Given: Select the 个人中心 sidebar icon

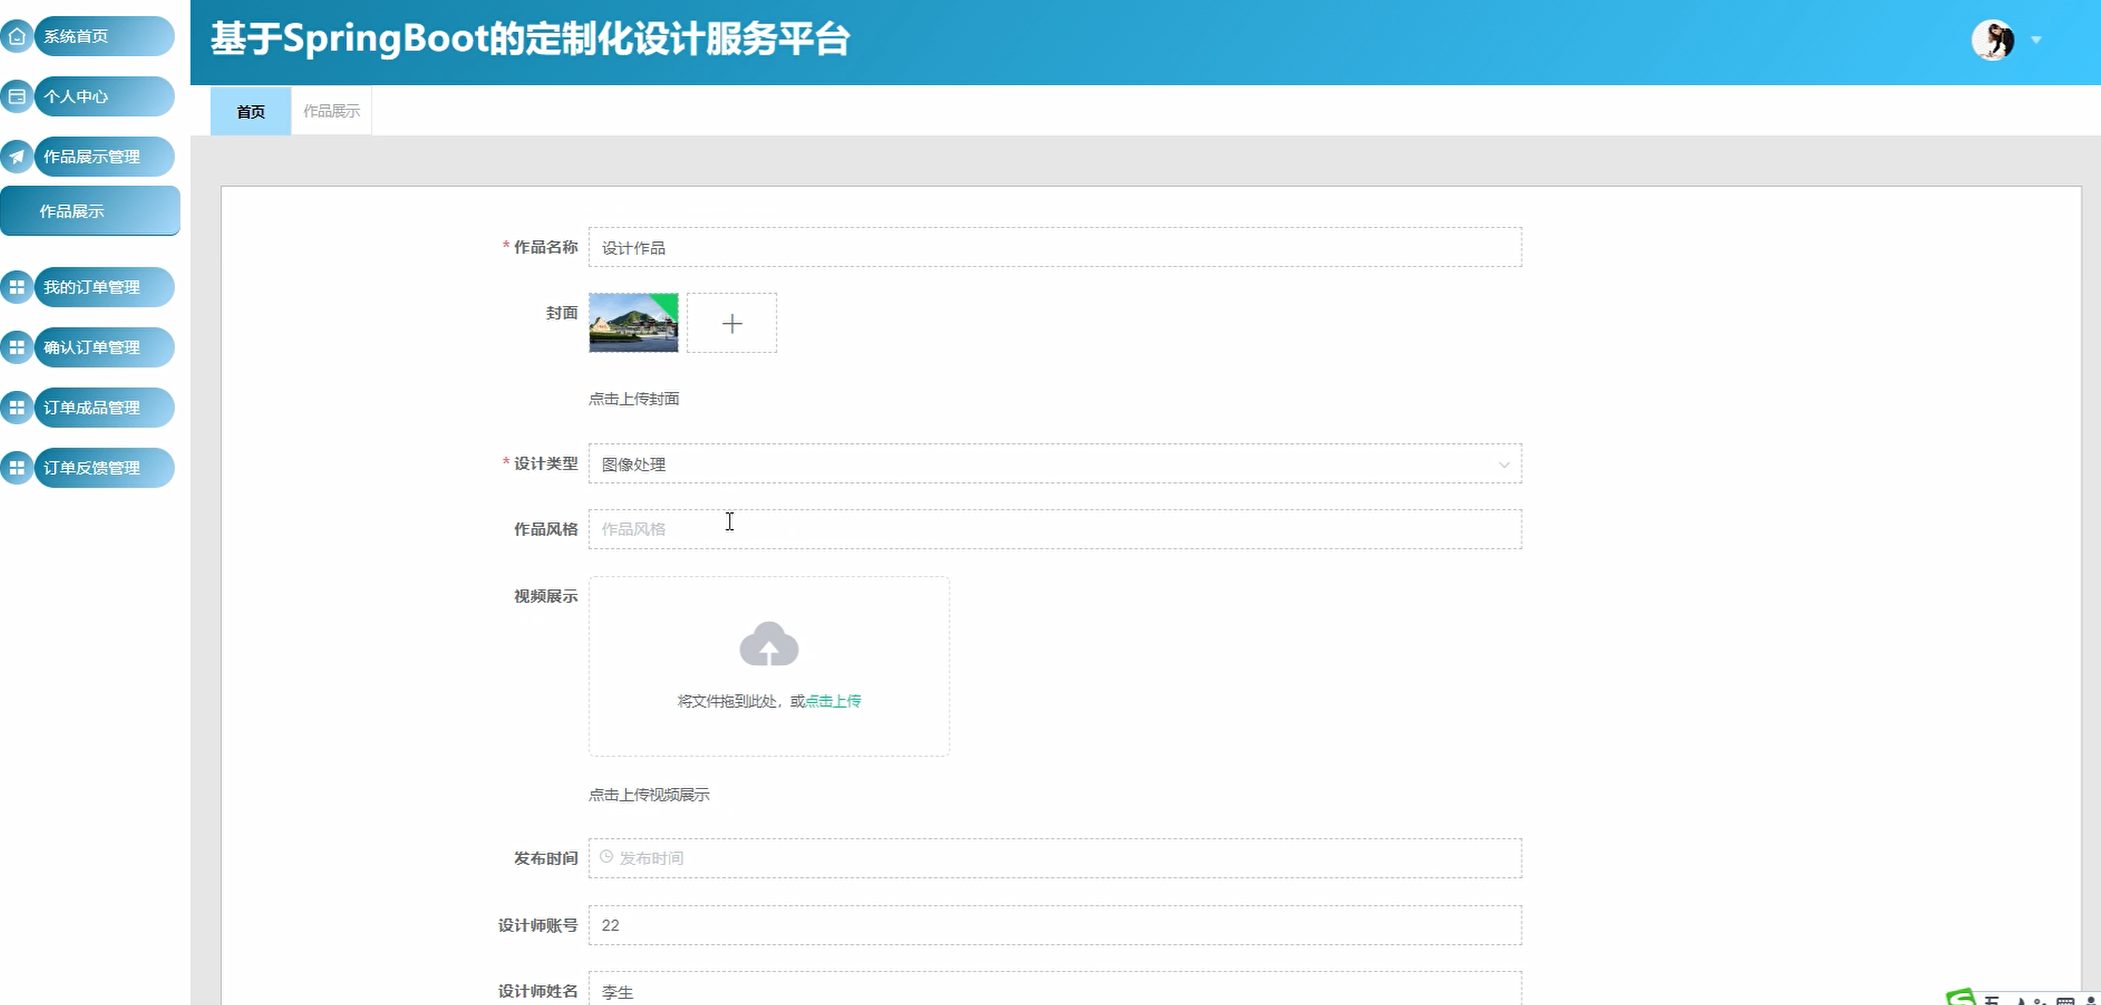Looking at the screenshot, I should pos(16,96).
